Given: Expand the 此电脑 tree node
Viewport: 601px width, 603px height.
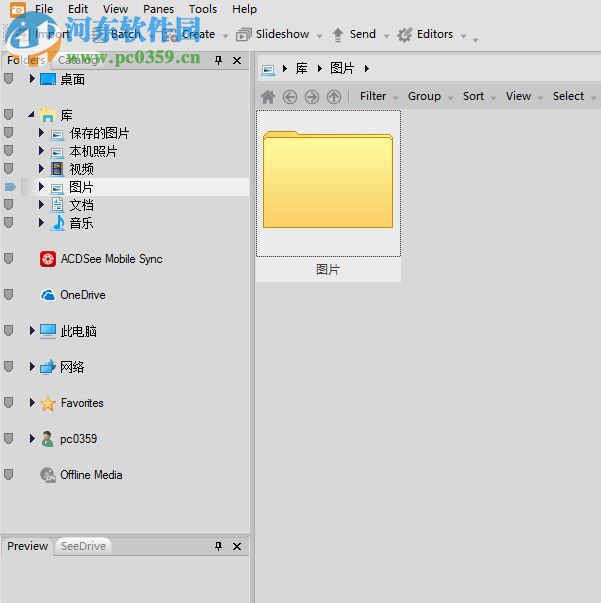Looking at the screenshot, I should tap(32, 330).
